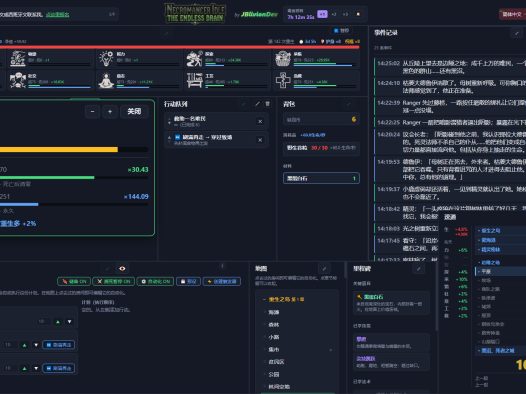Expand the first action queue entry arrow
Screen dimensions: 526x394
[x=169, y=122]
